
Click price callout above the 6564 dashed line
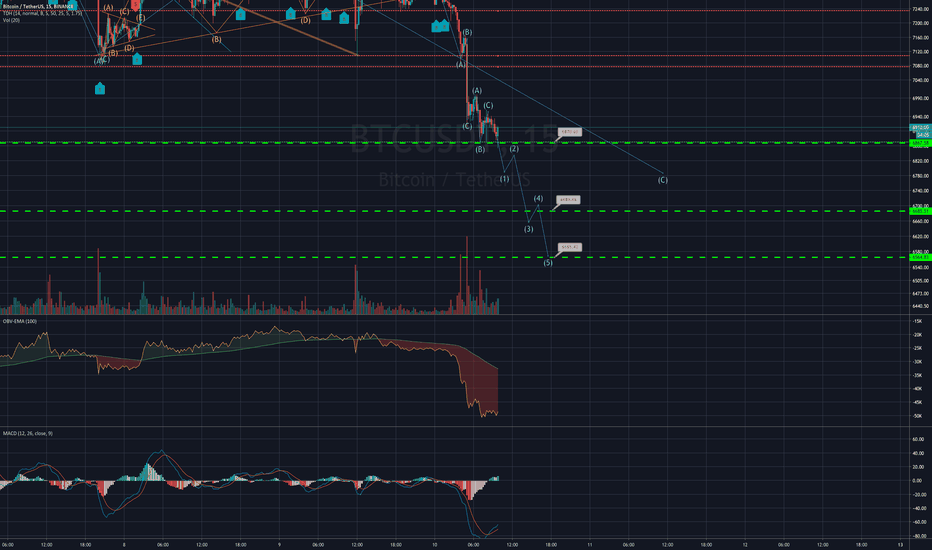pos(569,247)
